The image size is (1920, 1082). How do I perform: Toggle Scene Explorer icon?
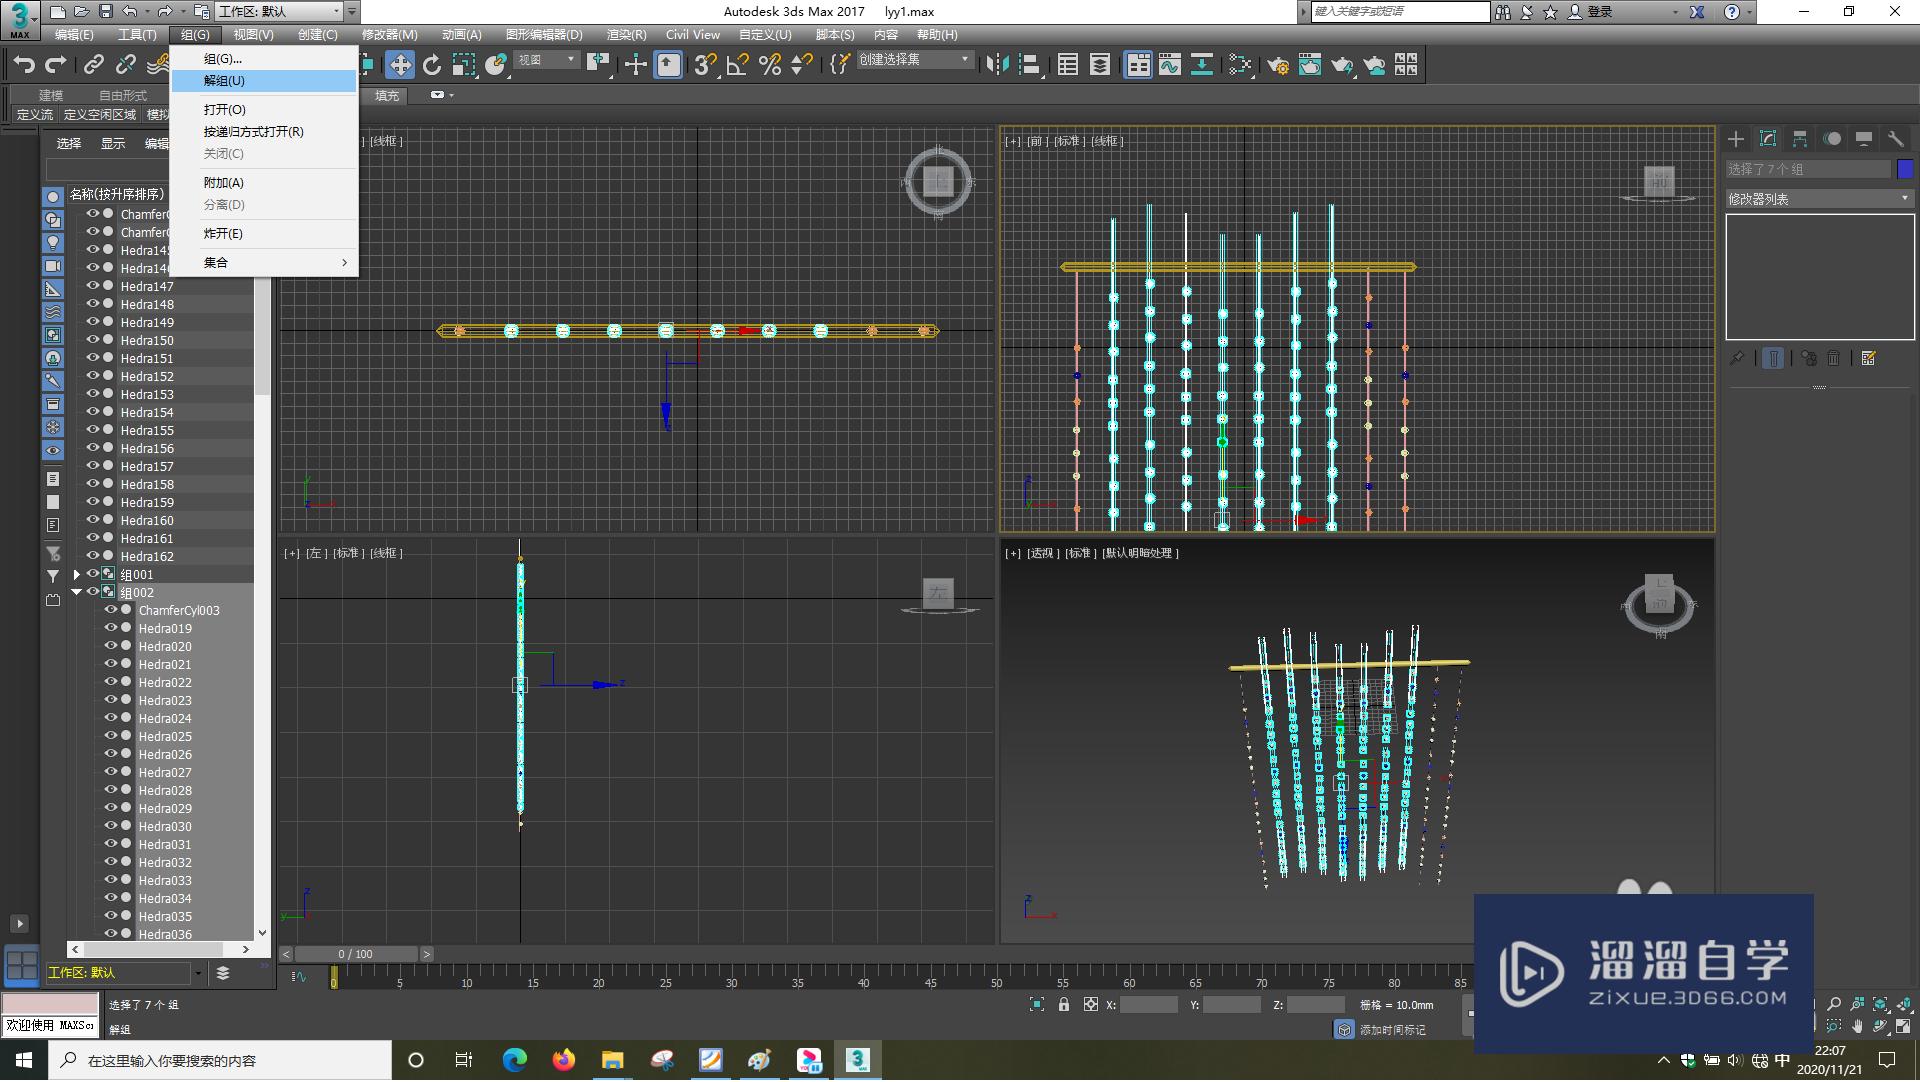(1068, 65)
